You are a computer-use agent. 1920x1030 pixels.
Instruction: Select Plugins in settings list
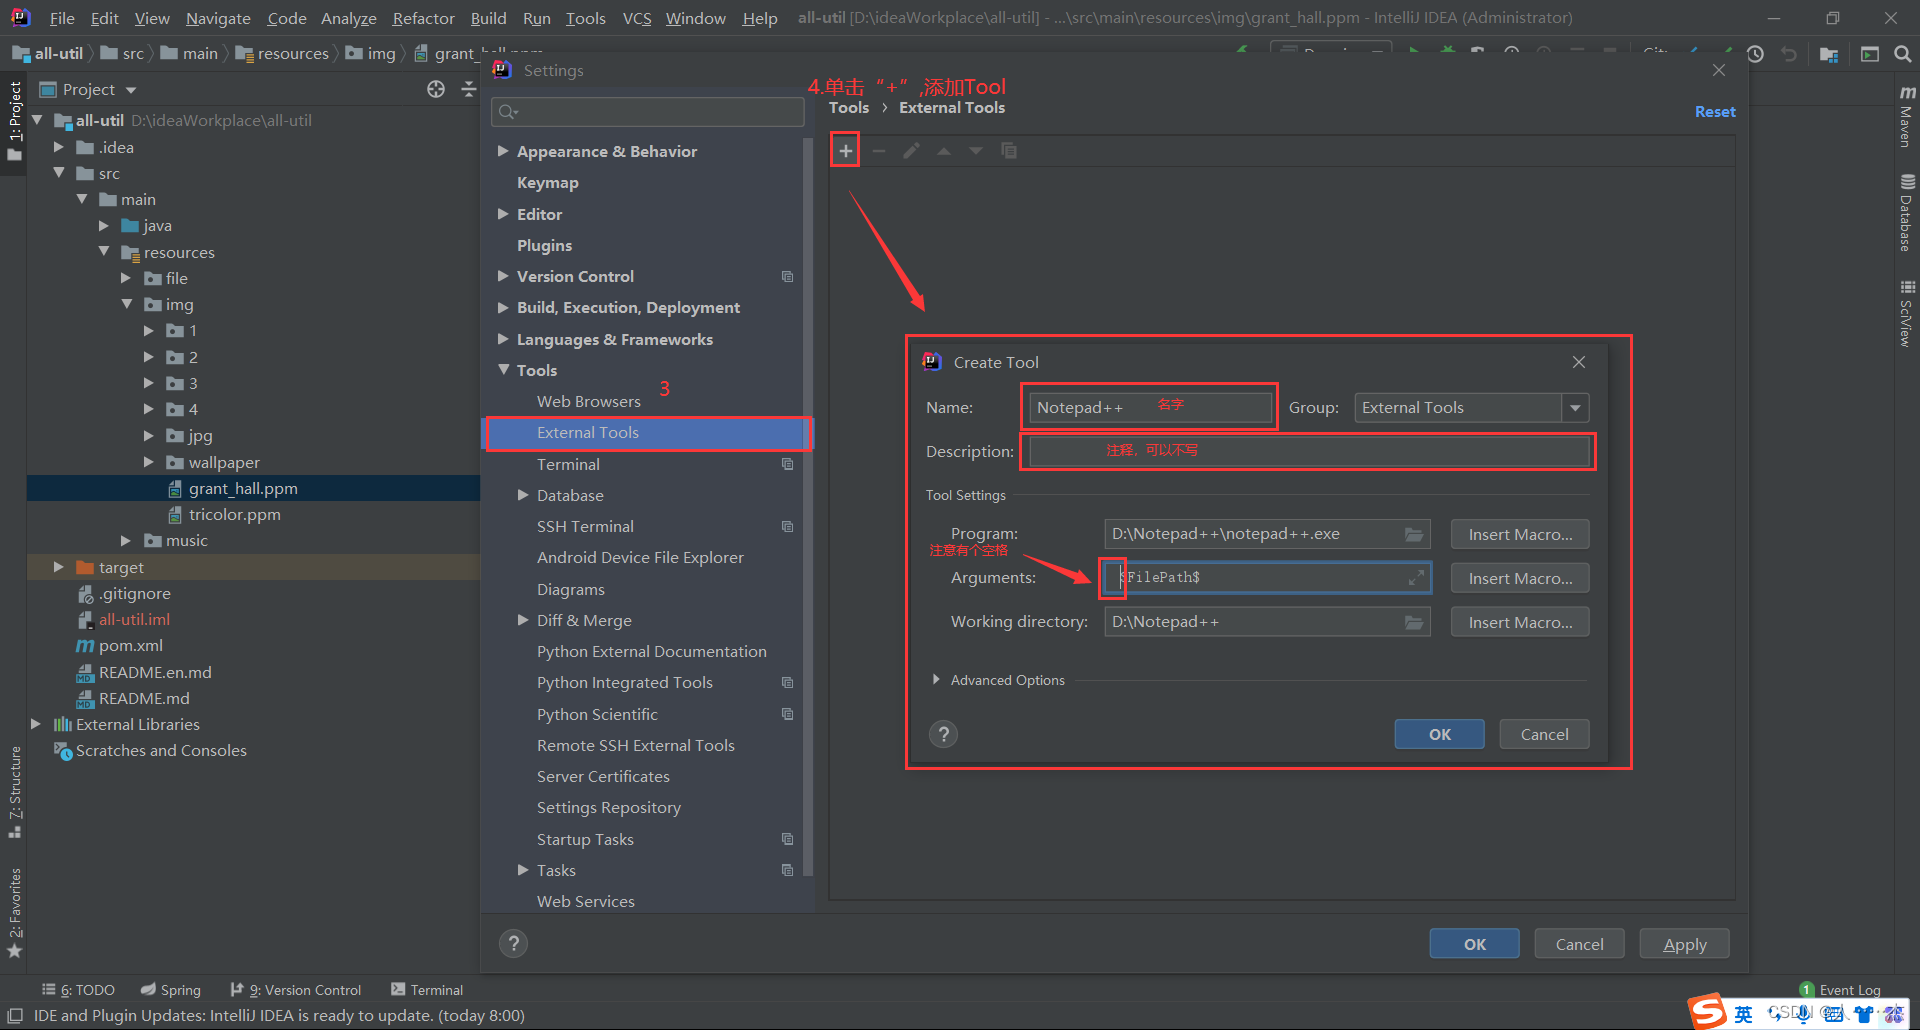pos(544,245)
